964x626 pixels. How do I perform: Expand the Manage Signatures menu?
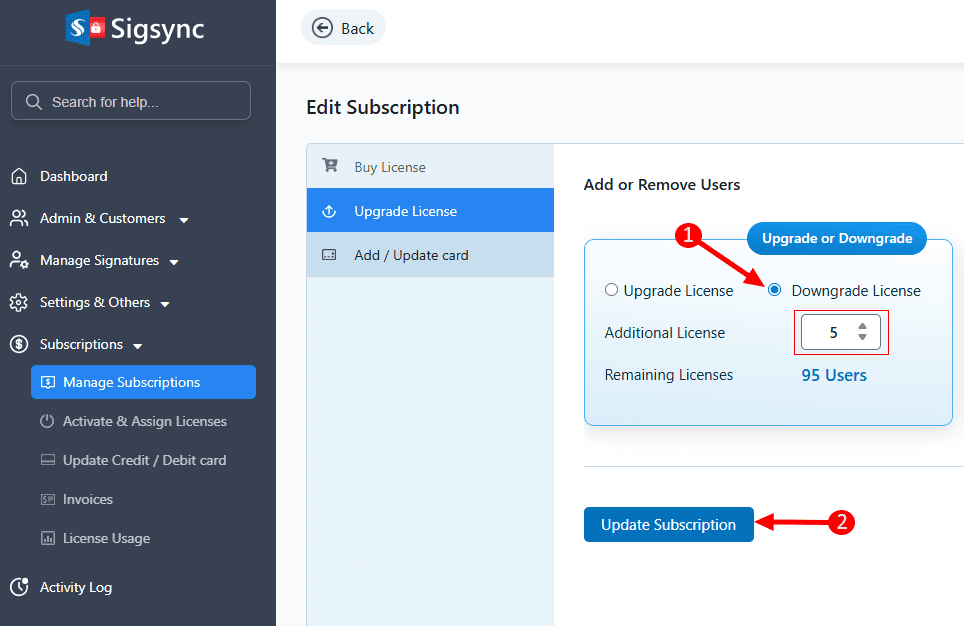(174, 262)
